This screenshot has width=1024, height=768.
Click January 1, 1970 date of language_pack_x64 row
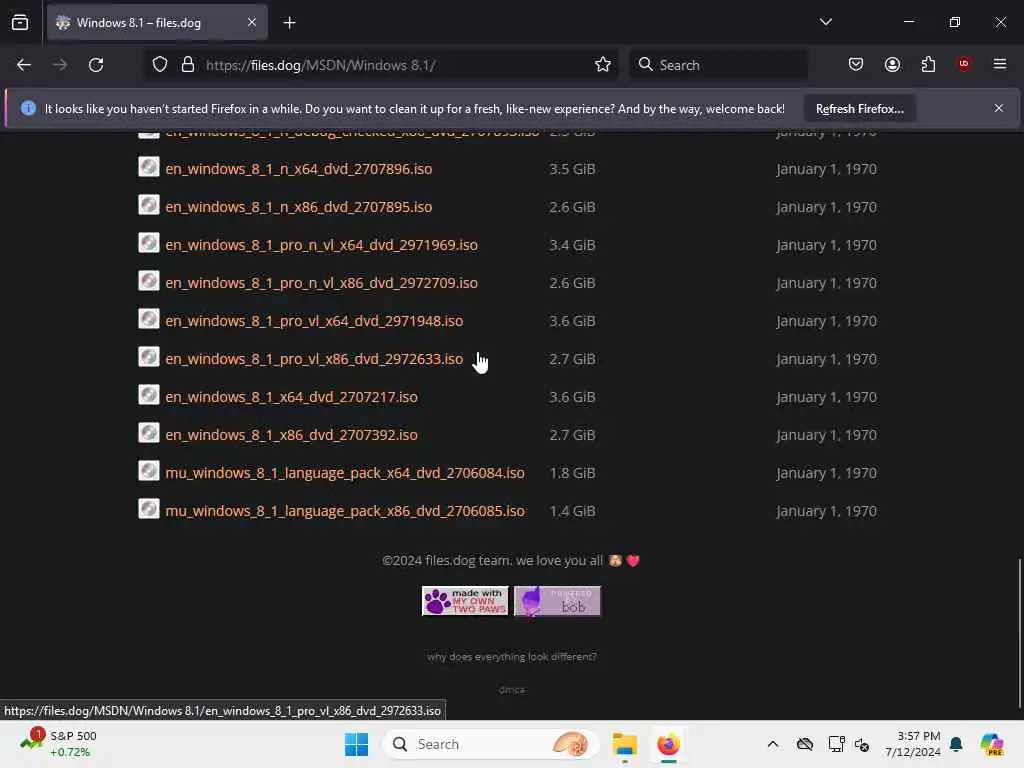(x=826, y=473)
